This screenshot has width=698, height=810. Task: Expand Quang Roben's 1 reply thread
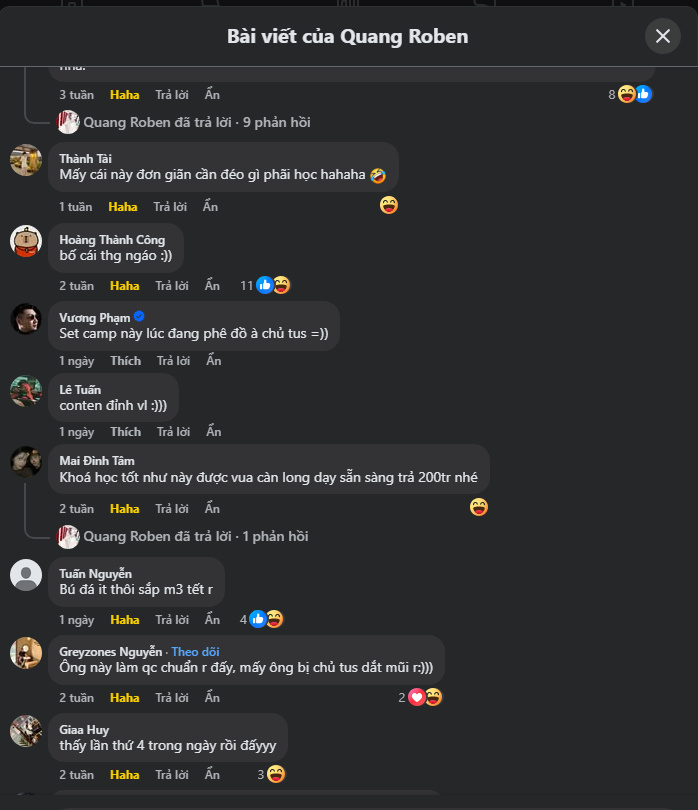196,537
